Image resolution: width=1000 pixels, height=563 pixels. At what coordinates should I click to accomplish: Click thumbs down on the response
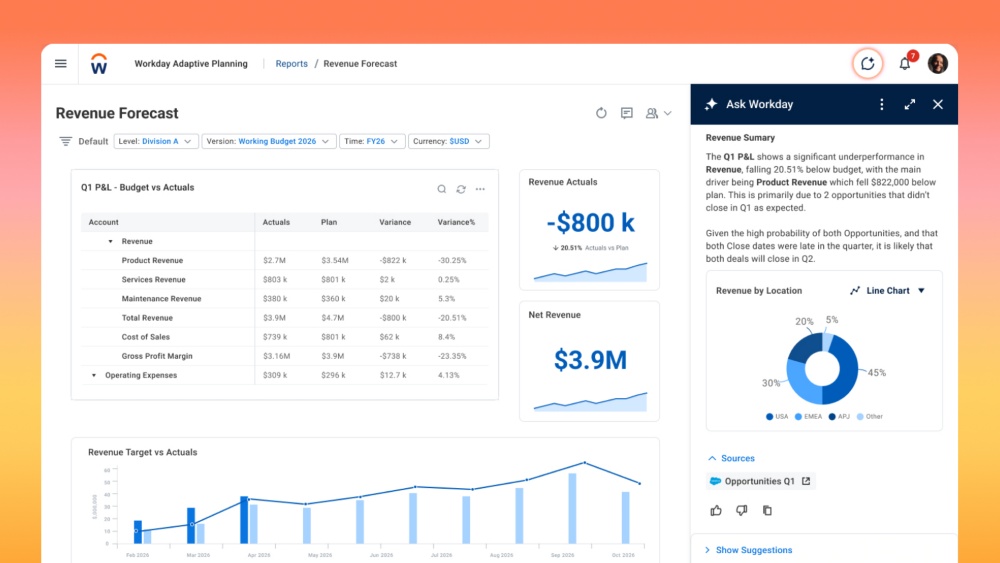pos(741,510)
